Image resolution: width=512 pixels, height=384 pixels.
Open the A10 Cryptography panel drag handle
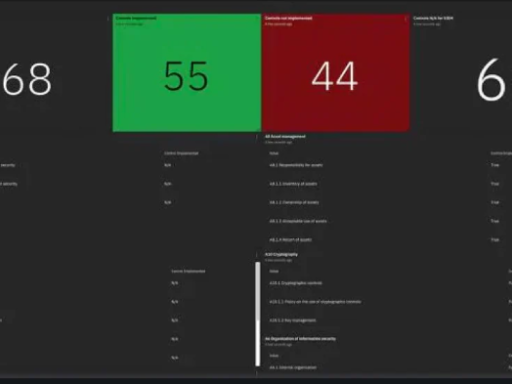pos(257,255)
